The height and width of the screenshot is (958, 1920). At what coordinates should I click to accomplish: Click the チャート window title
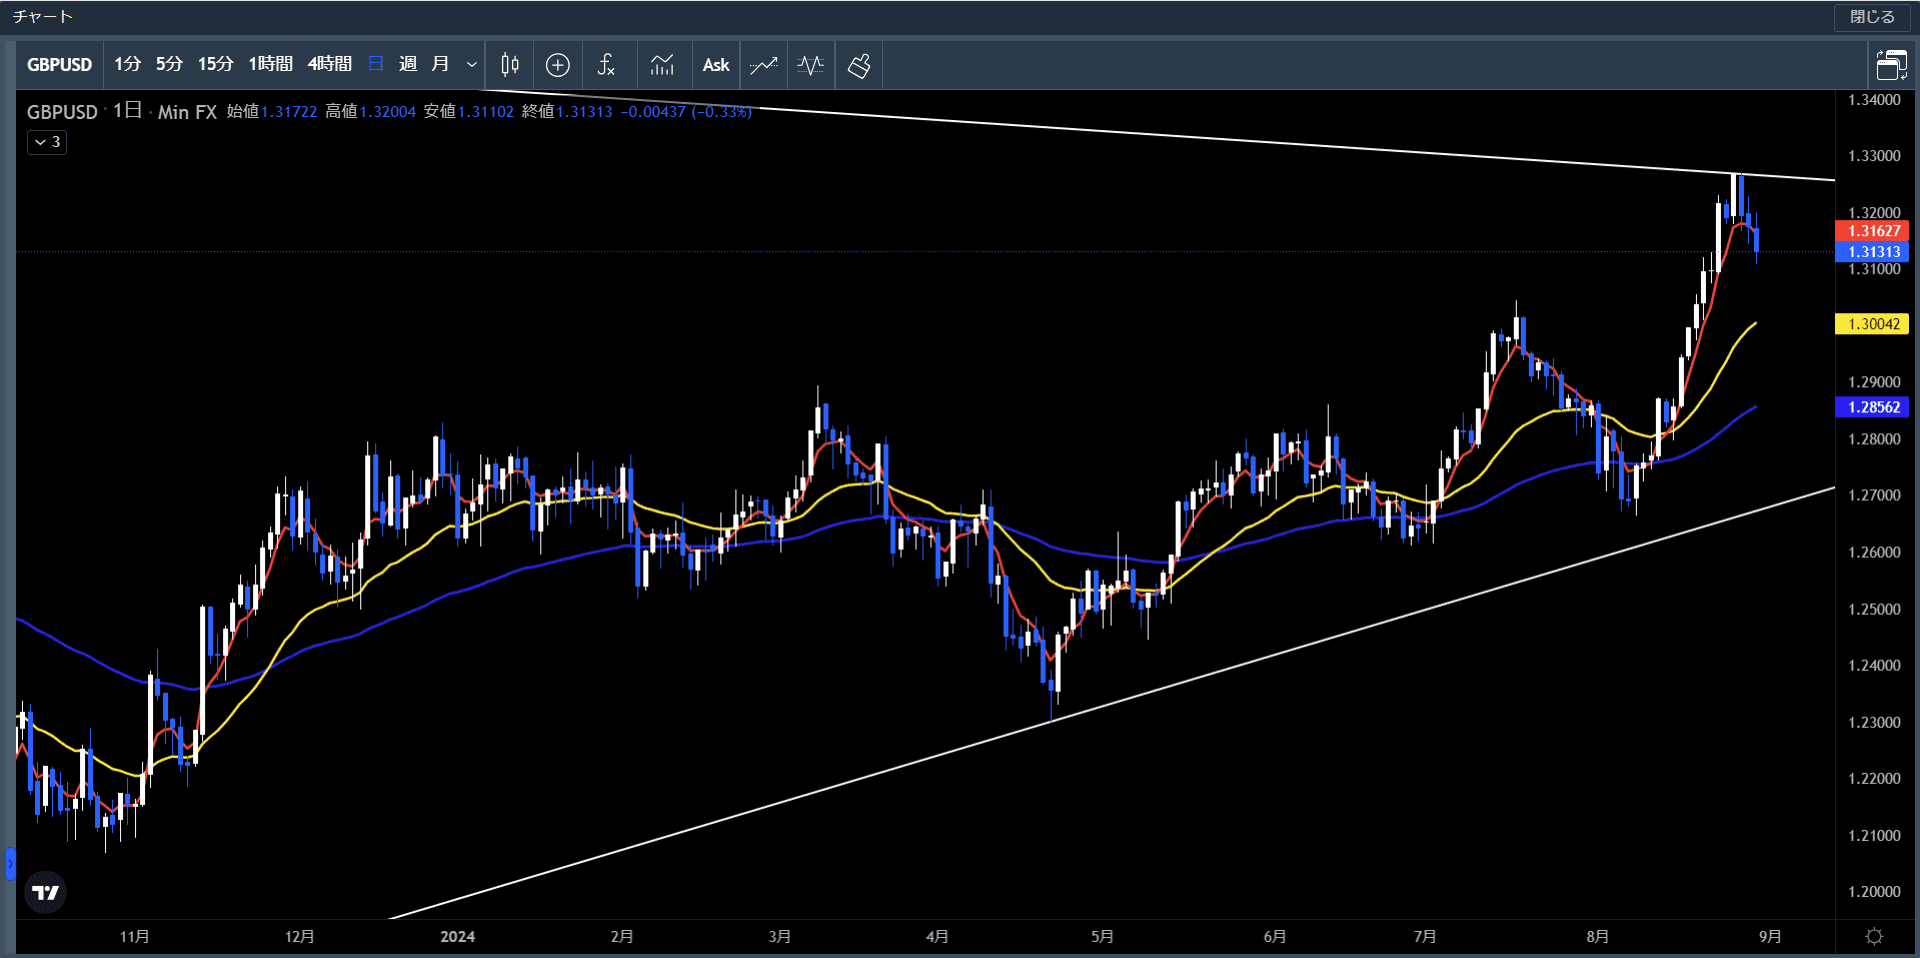[x=42, y=17]
